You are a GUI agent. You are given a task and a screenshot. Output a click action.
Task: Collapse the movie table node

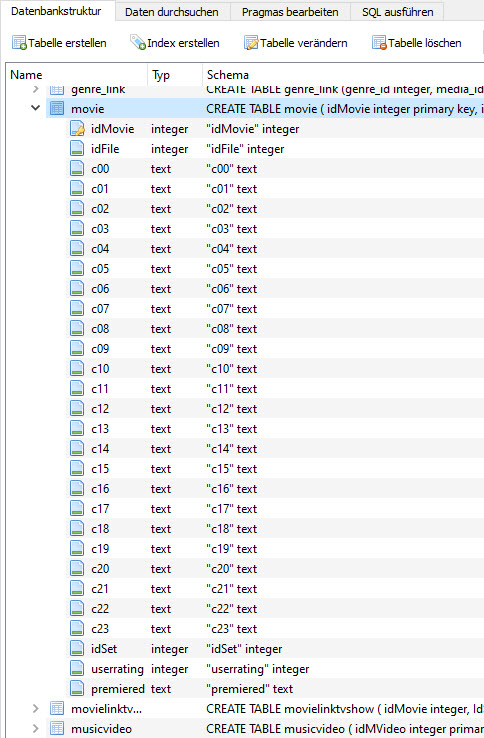point(35,108)
